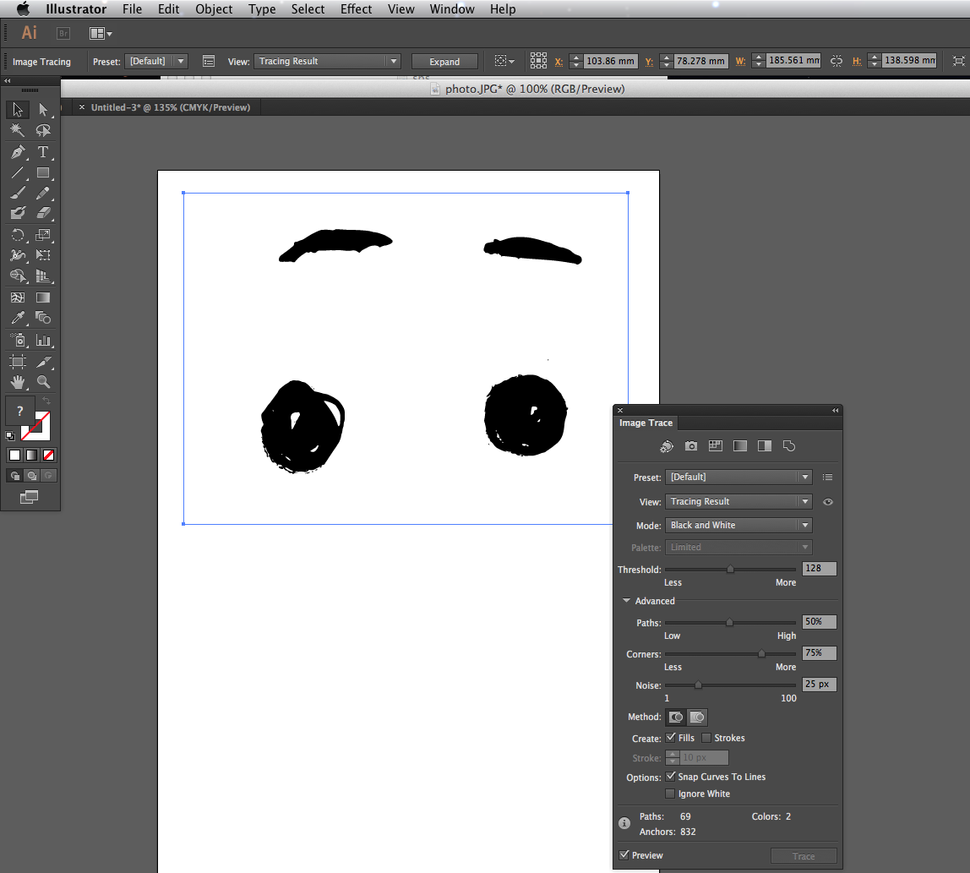970x873 pixels.
Task: Click the Black and White icon in Image Trace
Action: coord(763,447)
